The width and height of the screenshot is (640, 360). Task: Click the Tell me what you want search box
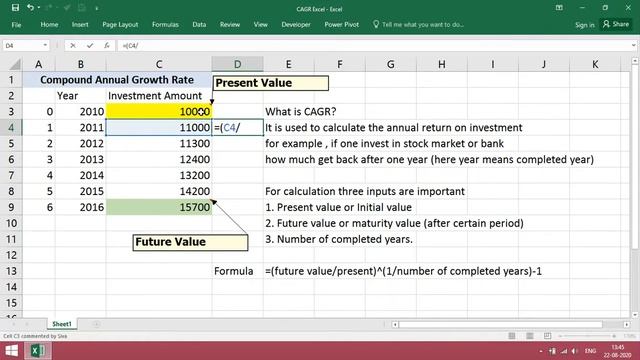pyautogui.click(x=418, y=24)
